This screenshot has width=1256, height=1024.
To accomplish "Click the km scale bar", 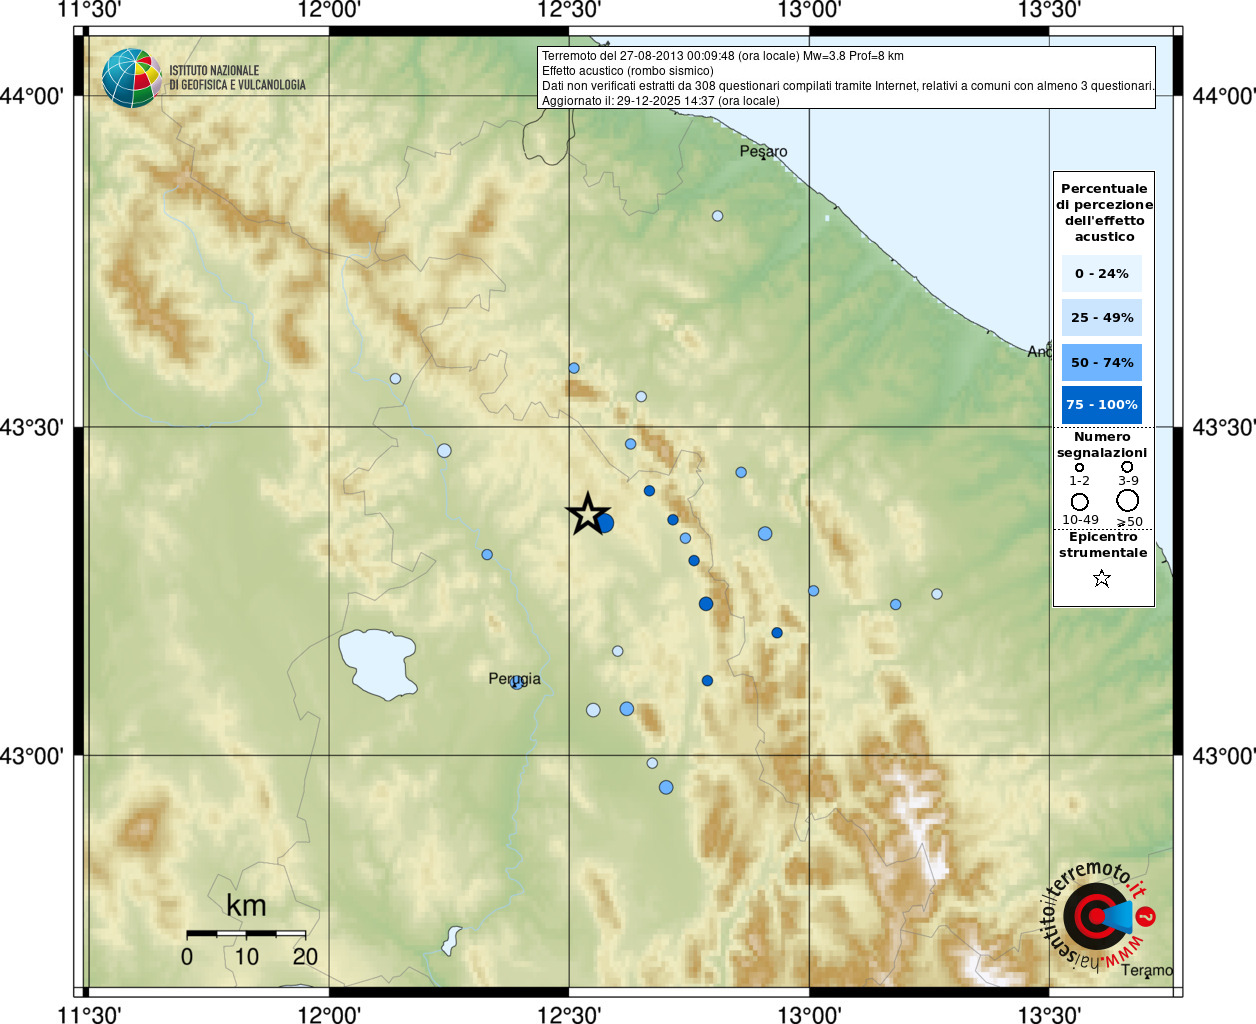I will pyautogui.click(x=246, y=934).
